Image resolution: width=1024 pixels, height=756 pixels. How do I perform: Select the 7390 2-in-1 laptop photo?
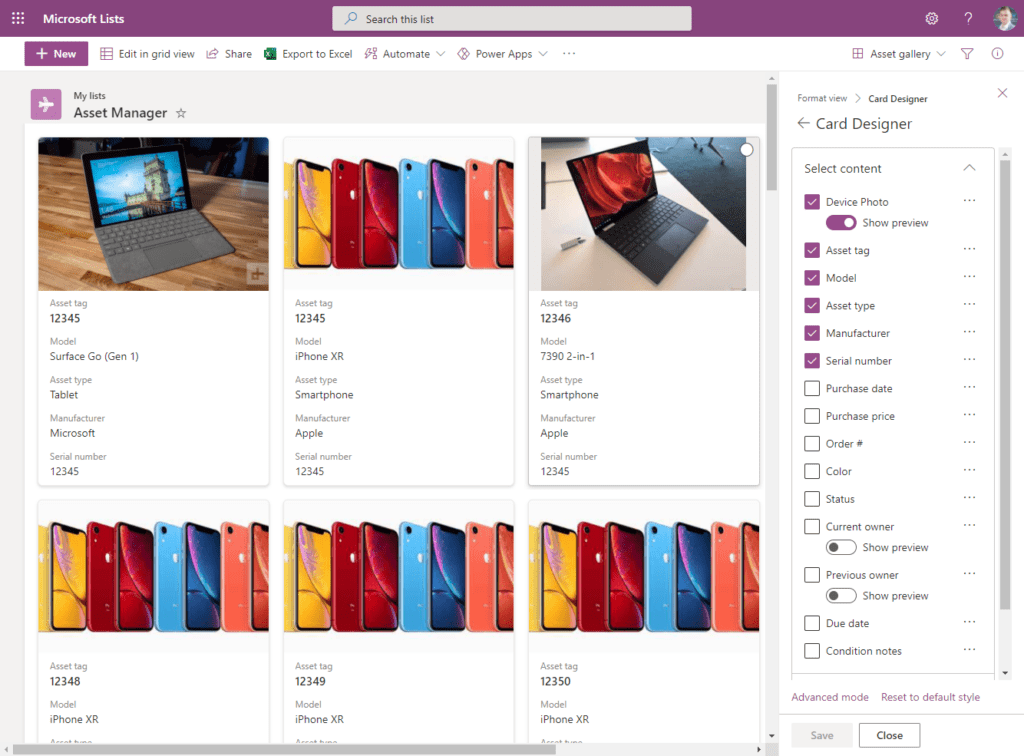(x=643, y=213)
